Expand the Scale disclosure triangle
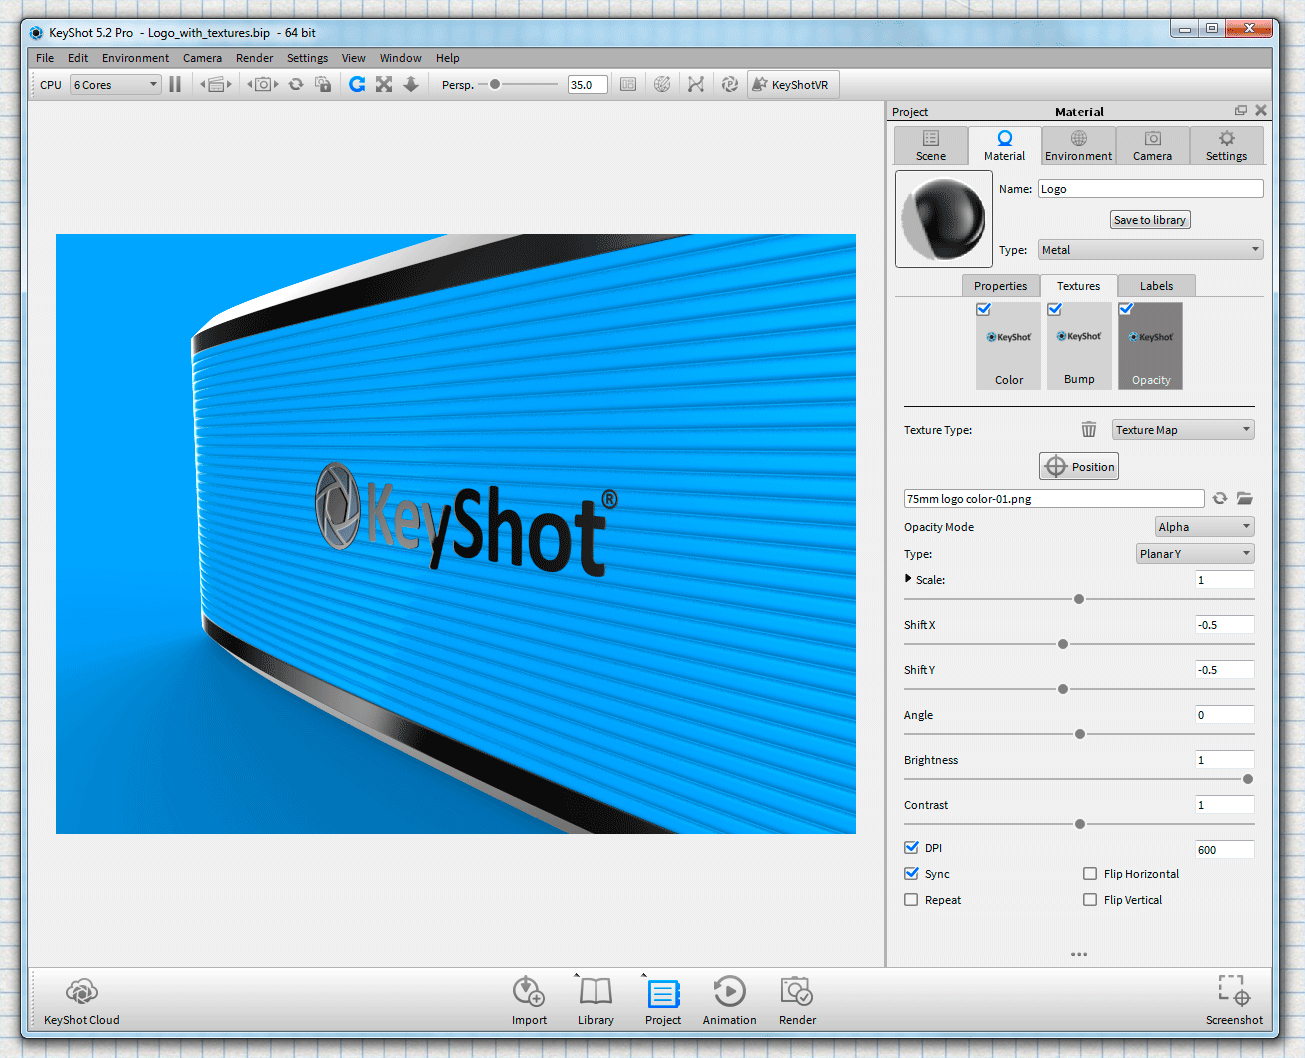The width and height of the screenshot is (1305, 1058). click(x=908, y=579)
